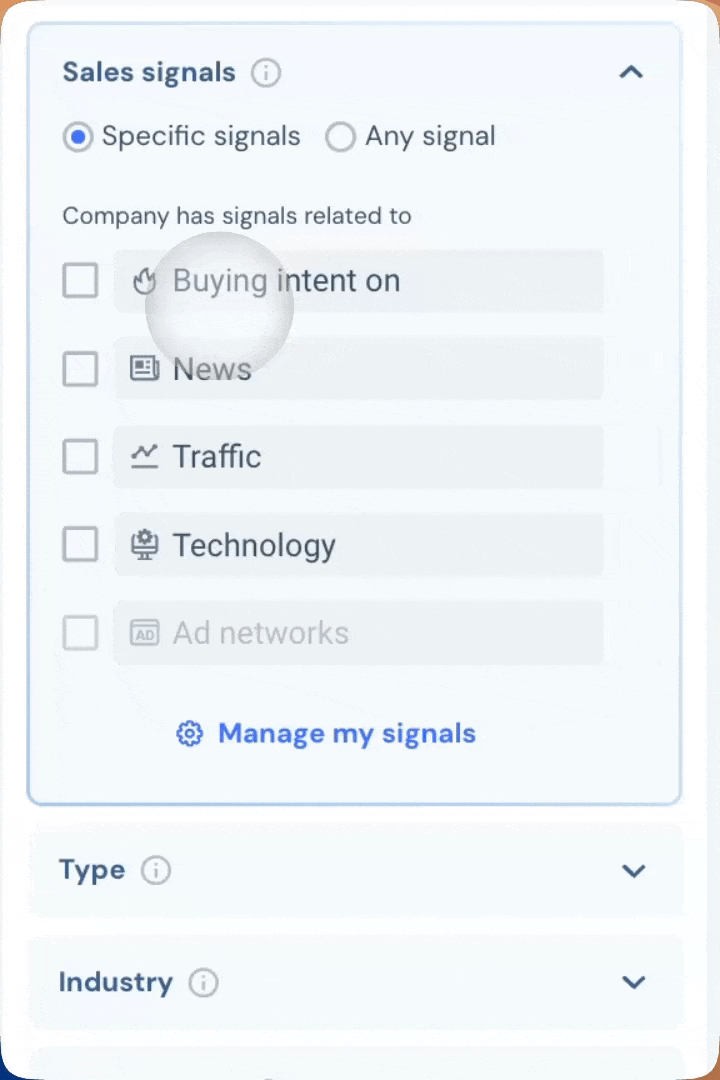Click the info icon beside Sales signals
The image size is (720, 1080).
(265, 72)
